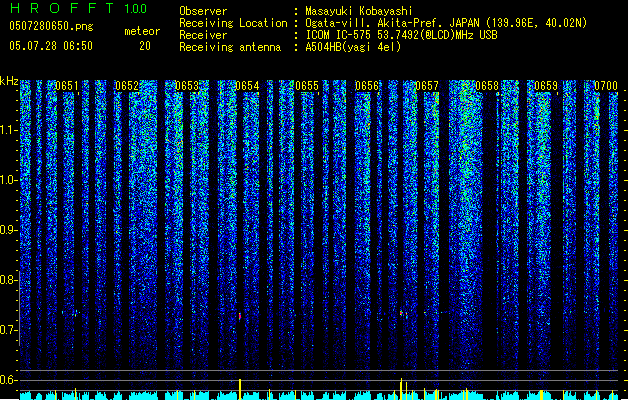The image size is (629, 400).
Task: Click the 0654 time marker
Action: 247,86
